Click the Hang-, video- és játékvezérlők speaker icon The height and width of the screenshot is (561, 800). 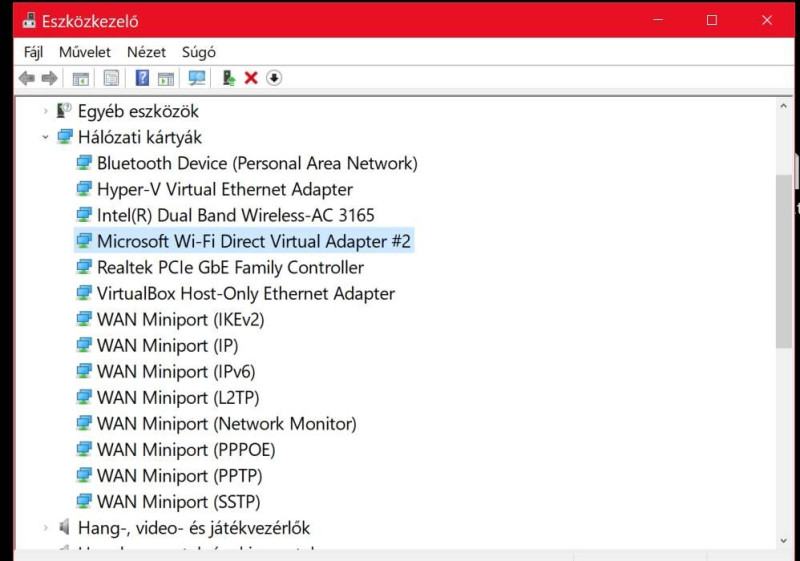click(x=64, y=527)
